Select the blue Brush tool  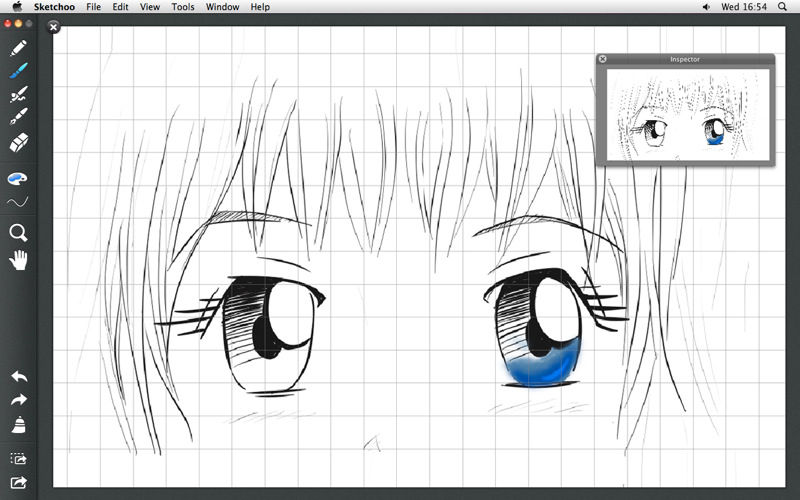click(x=18, y=71)
